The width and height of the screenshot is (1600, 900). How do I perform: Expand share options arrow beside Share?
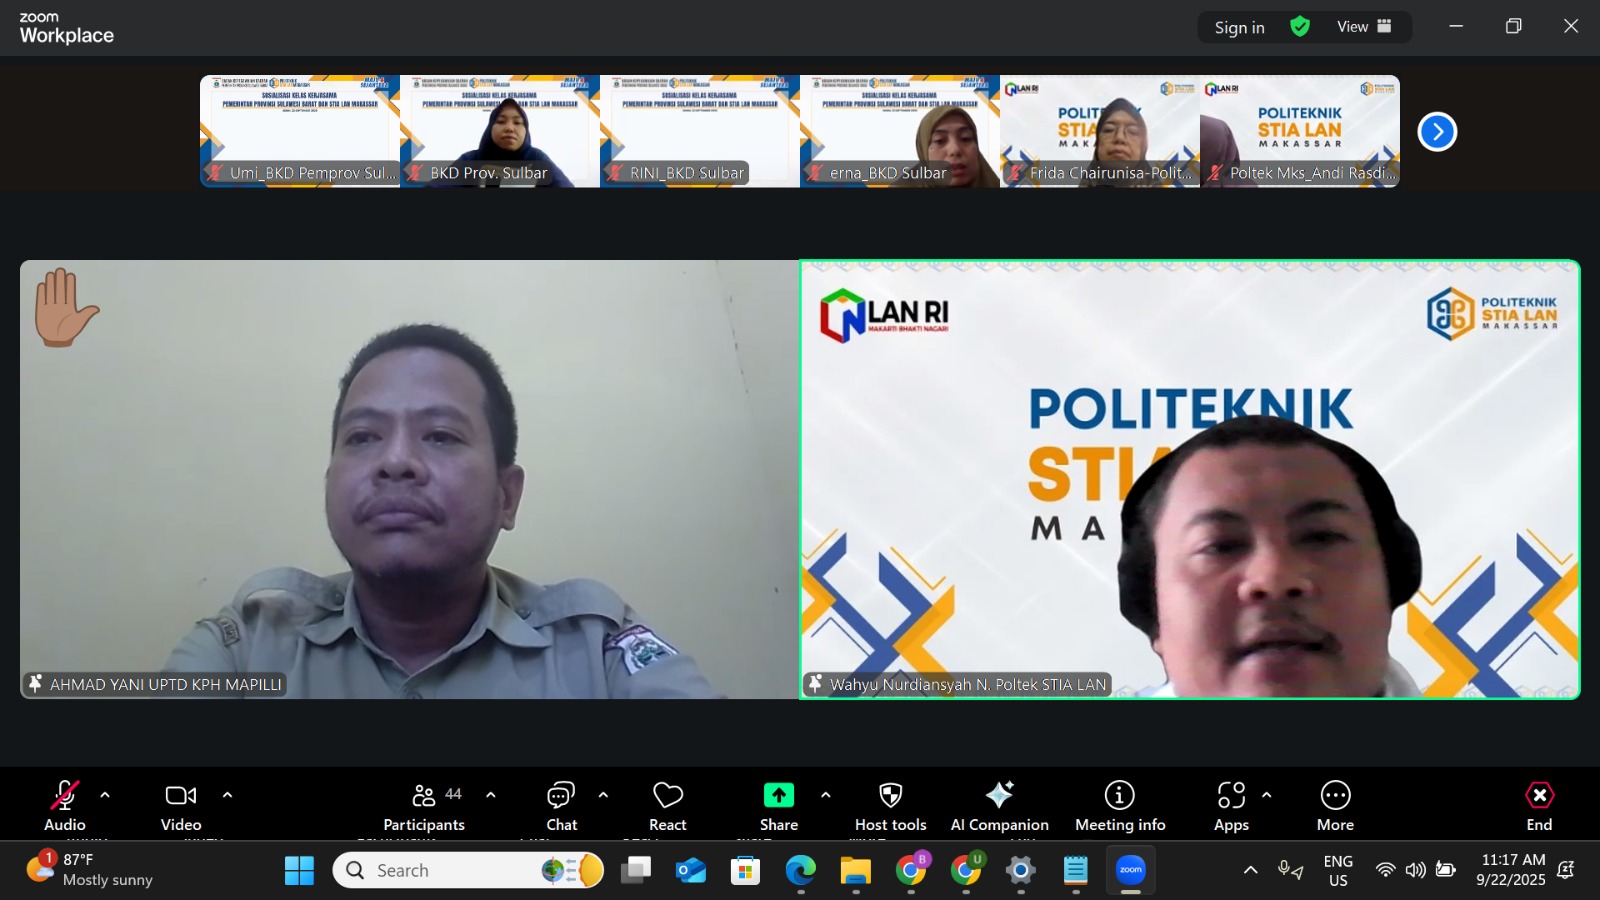[x=825, y=795]
